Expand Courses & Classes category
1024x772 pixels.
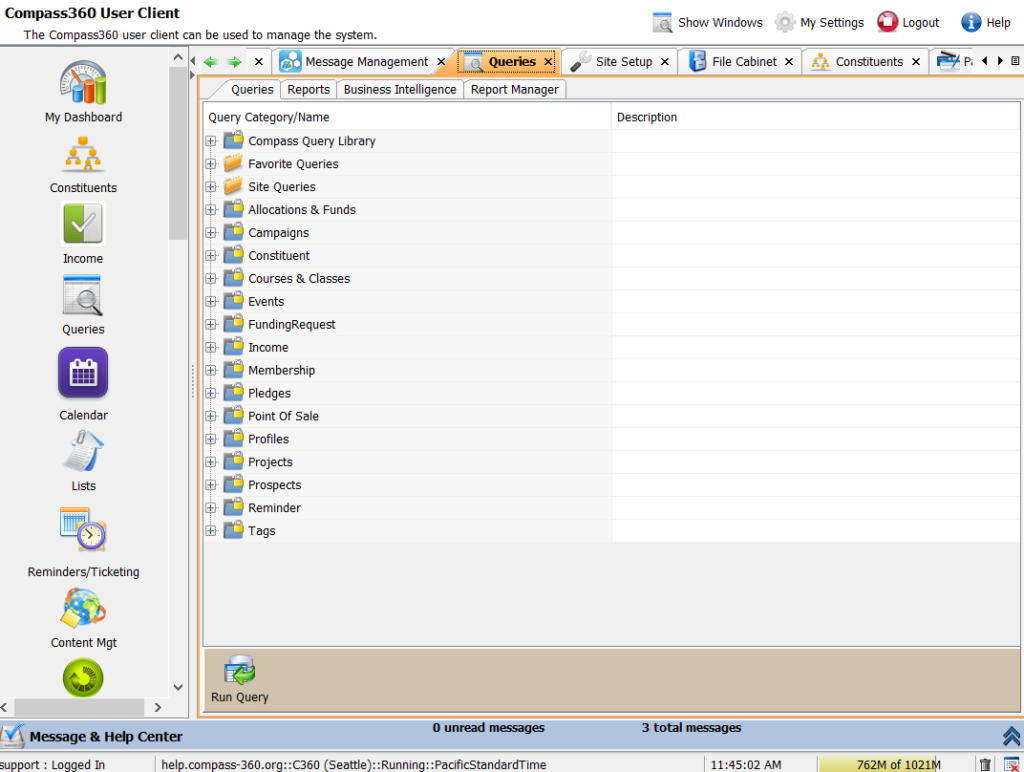[211, 278]
